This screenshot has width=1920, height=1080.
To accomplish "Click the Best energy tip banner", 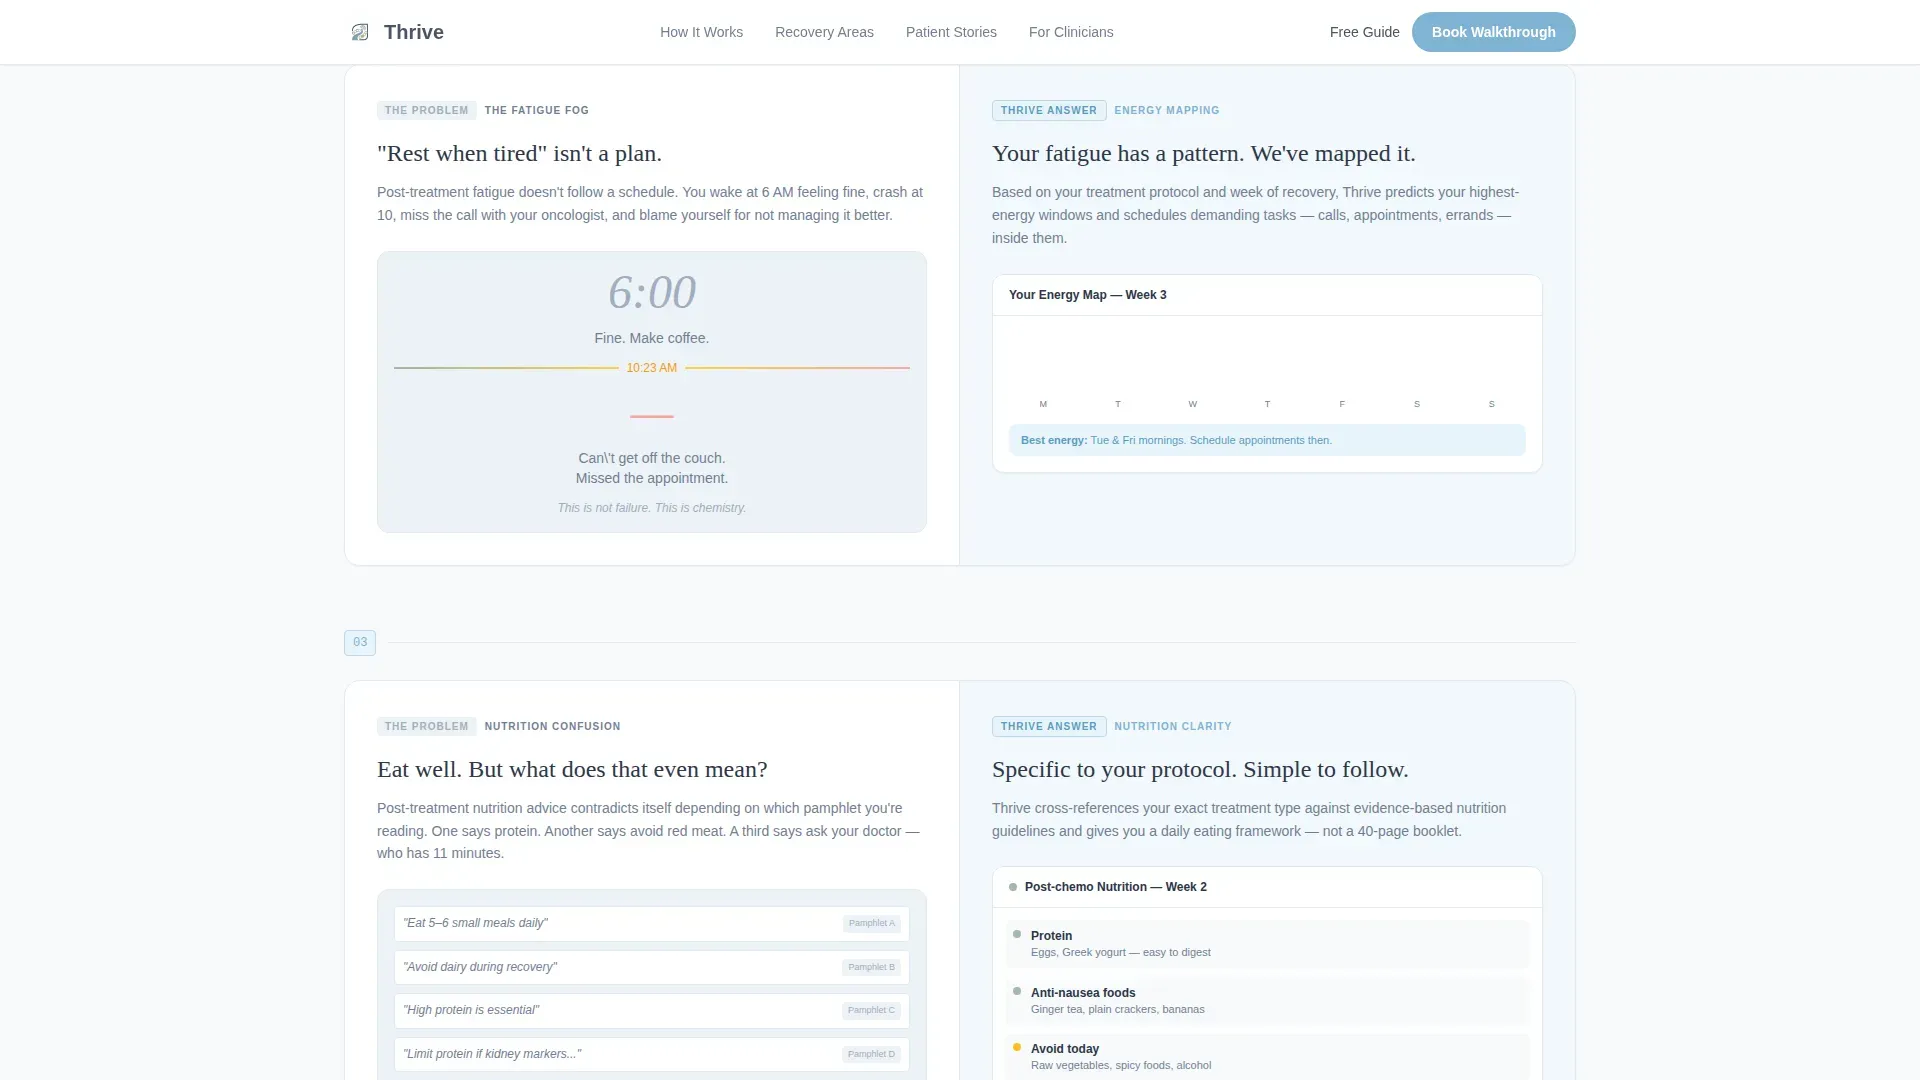I will pyautogui.click(x=1267, y=440).
